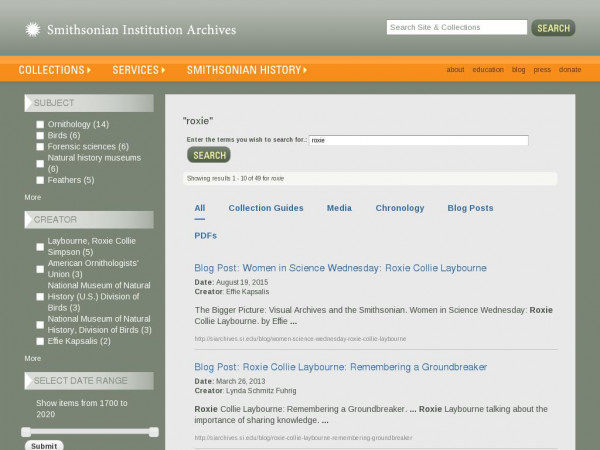Click the "roxie" results heading
600x450 pixels.
coord(198,121)
